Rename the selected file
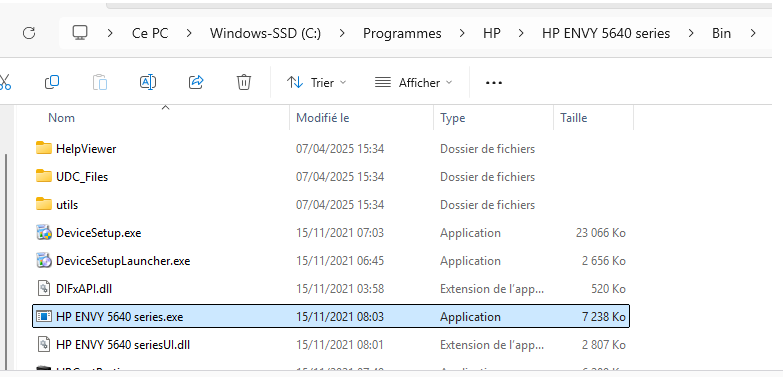 click(x=148, y=82)
